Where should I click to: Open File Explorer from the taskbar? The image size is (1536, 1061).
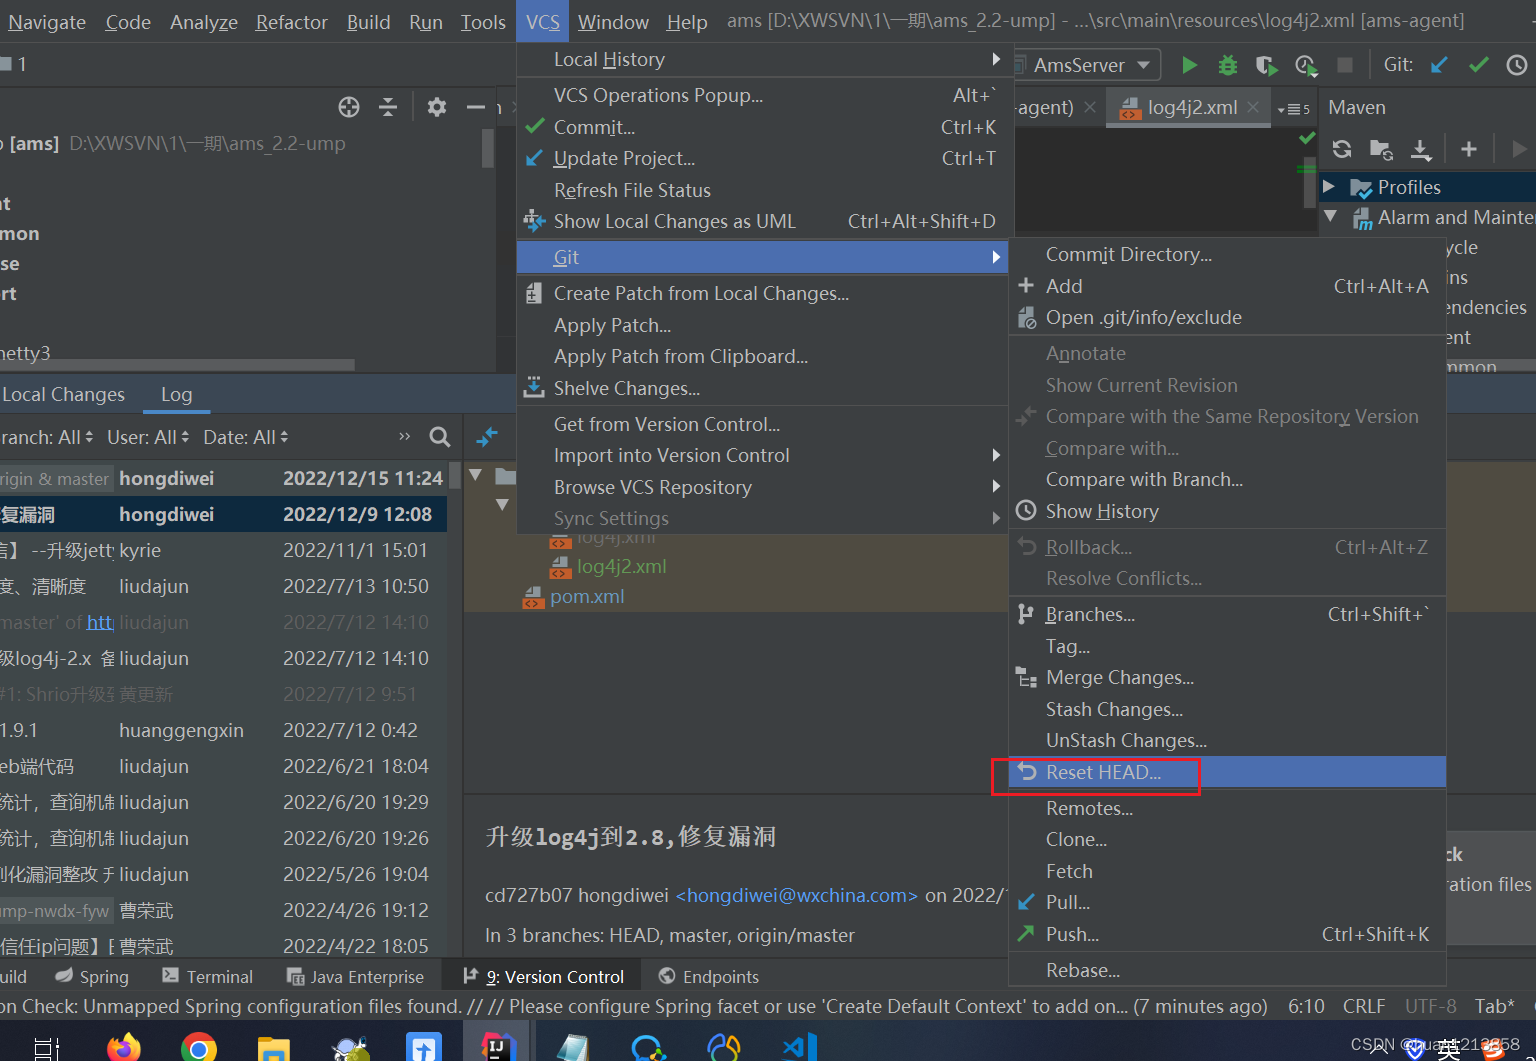pyautogui.click(x=274, y=1049)
